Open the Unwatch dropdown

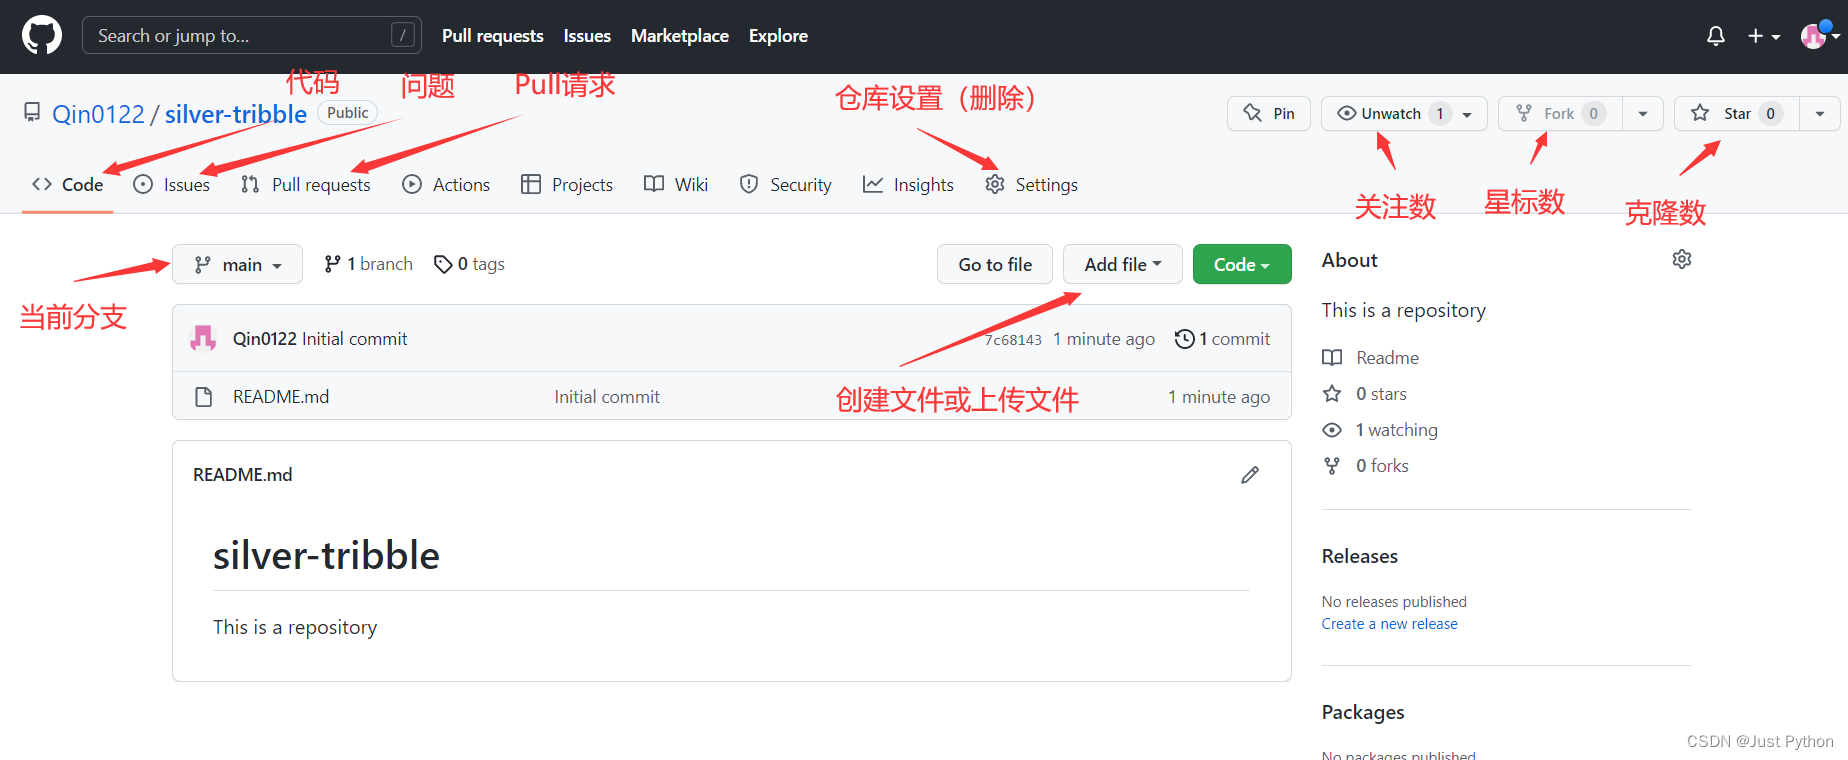click(1404, 113)
